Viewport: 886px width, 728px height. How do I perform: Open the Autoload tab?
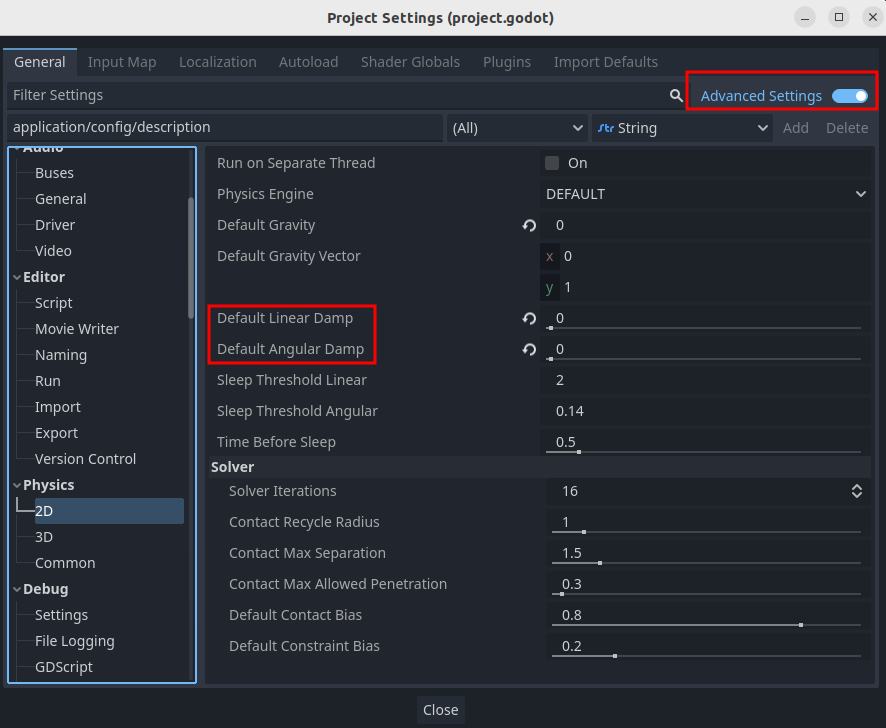(x=308, y=62)
